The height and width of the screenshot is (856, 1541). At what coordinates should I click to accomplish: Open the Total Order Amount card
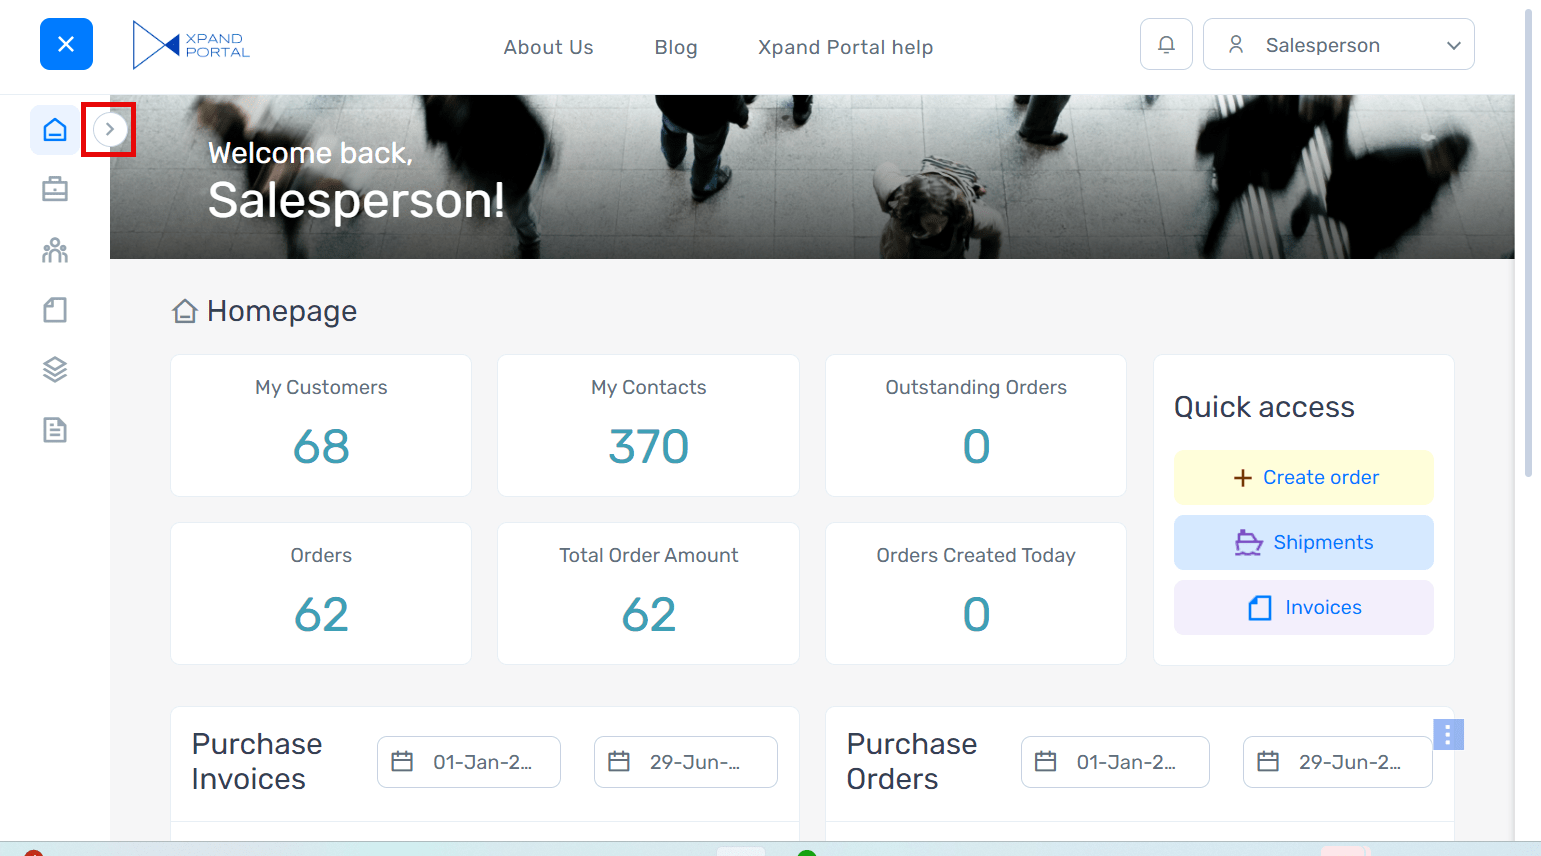click(648, 593)
